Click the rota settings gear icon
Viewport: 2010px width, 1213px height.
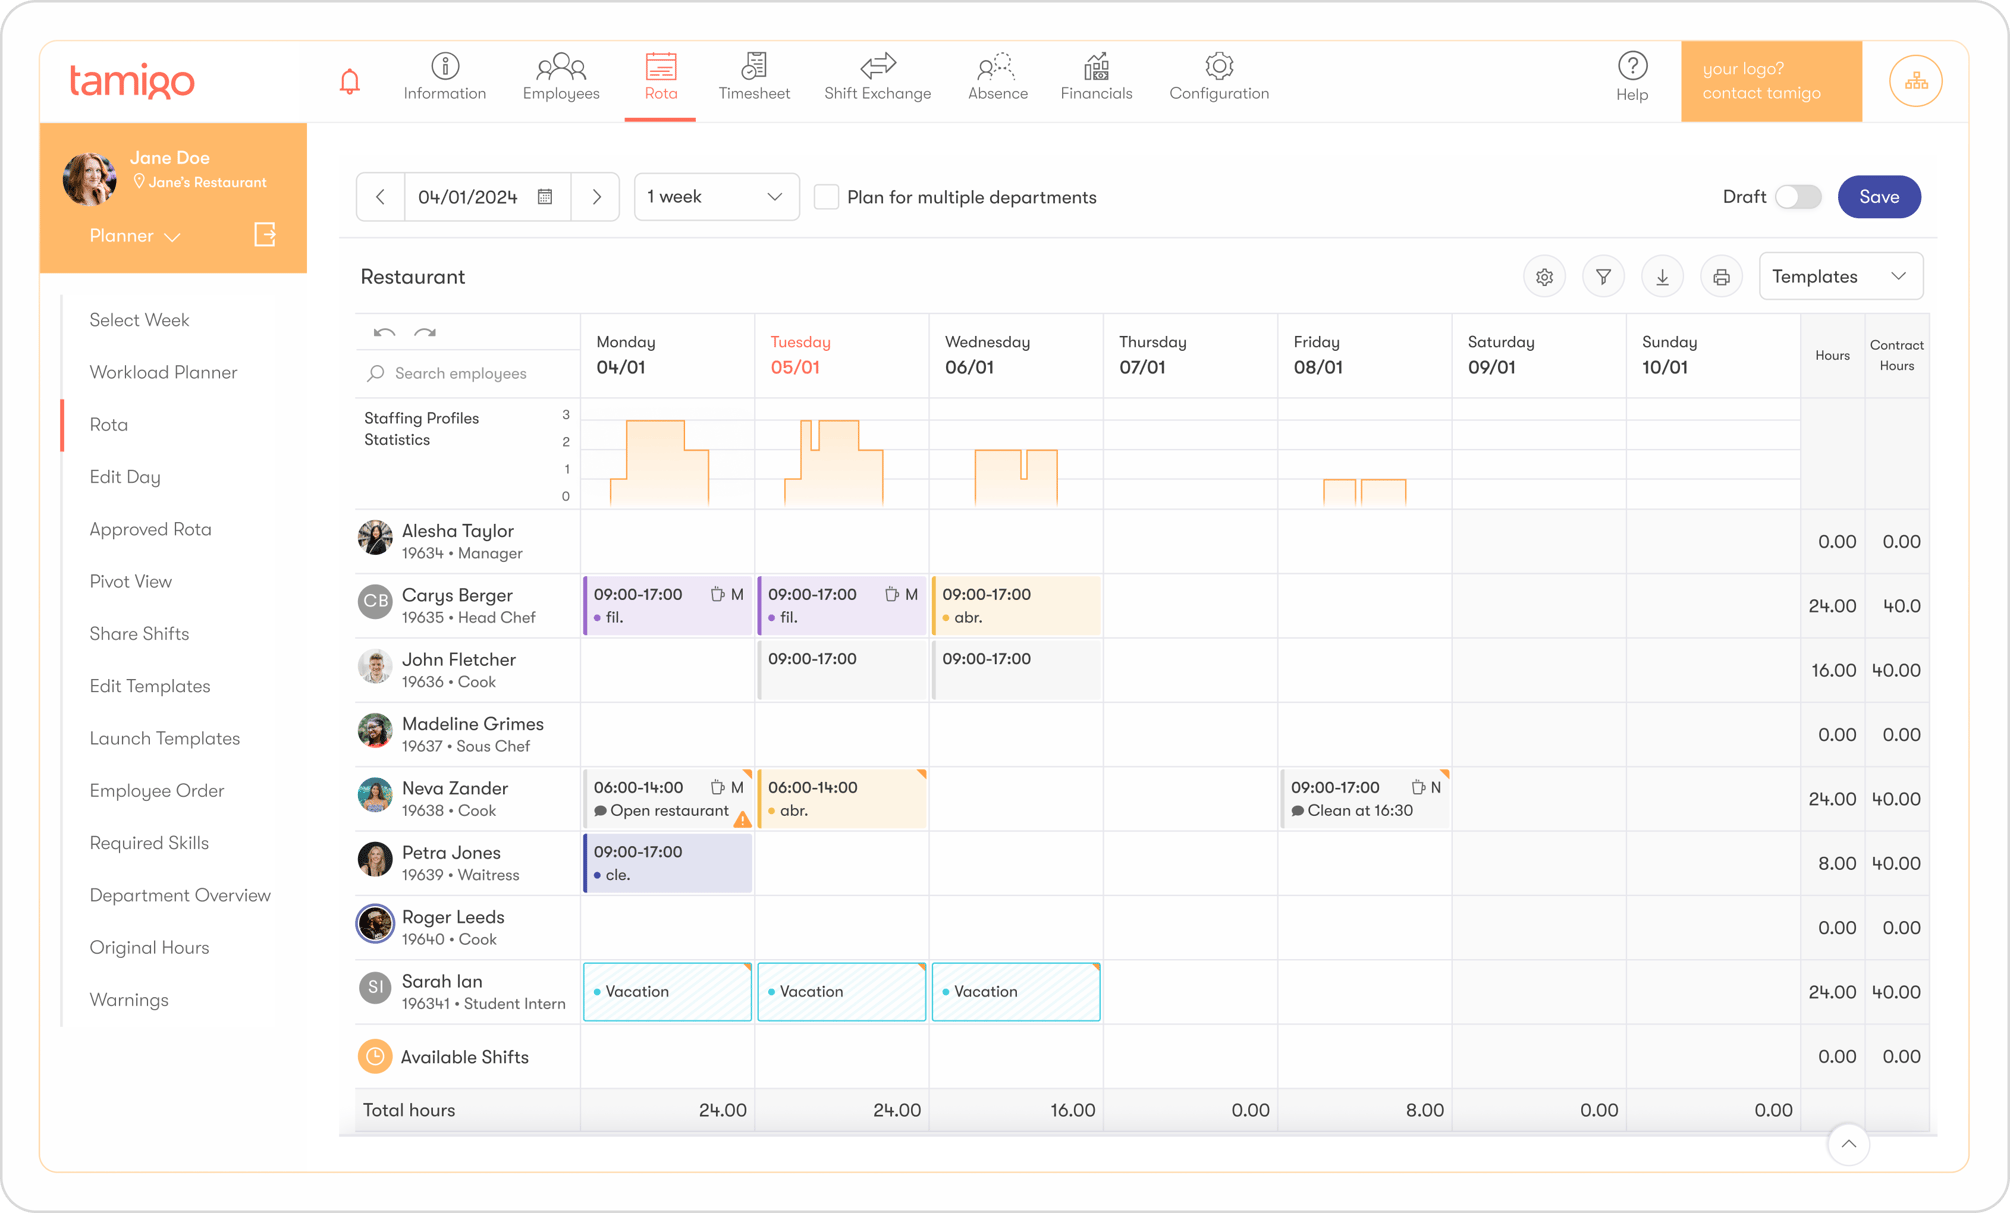point(1544,276)
